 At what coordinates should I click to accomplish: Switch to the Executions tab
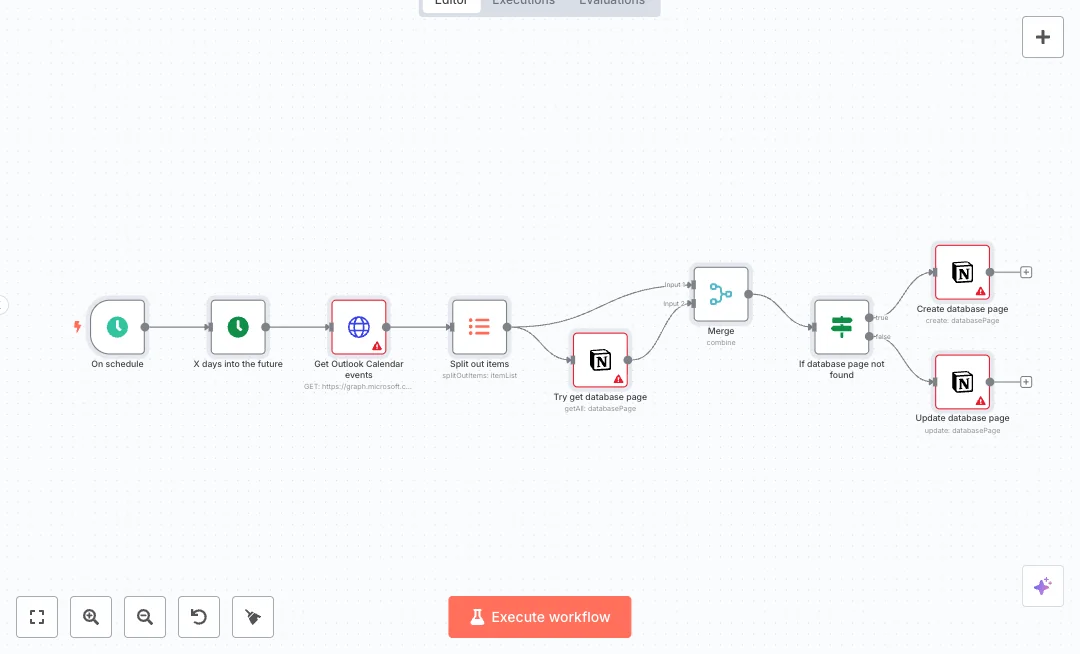[523, 3]
